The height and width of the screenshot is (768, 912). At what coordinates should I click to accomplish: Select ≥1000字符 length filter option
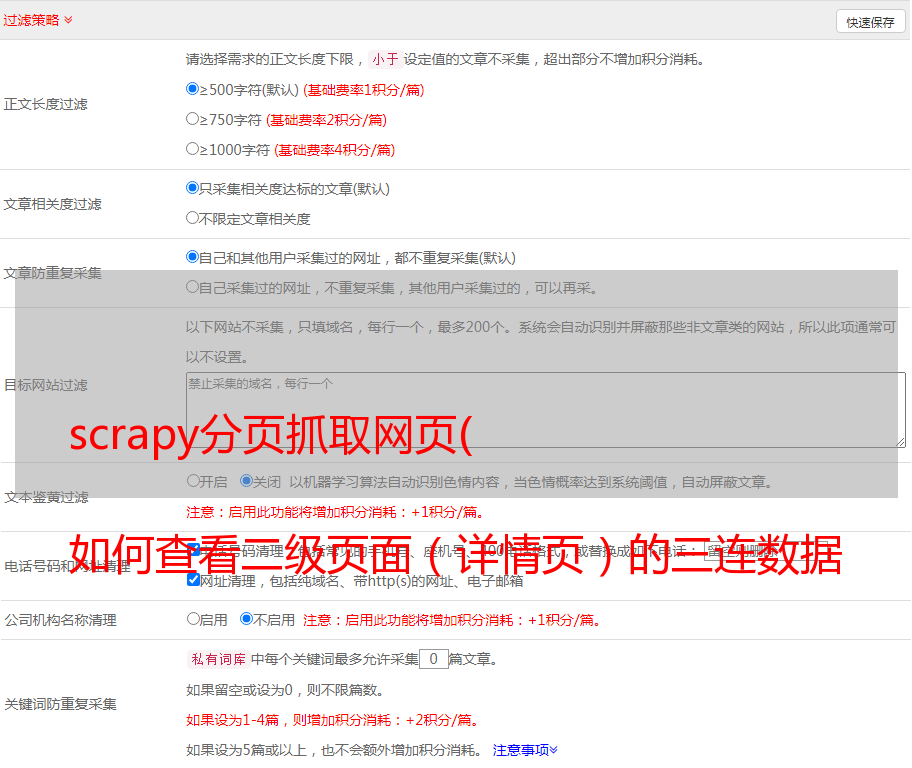click(193, 149)
